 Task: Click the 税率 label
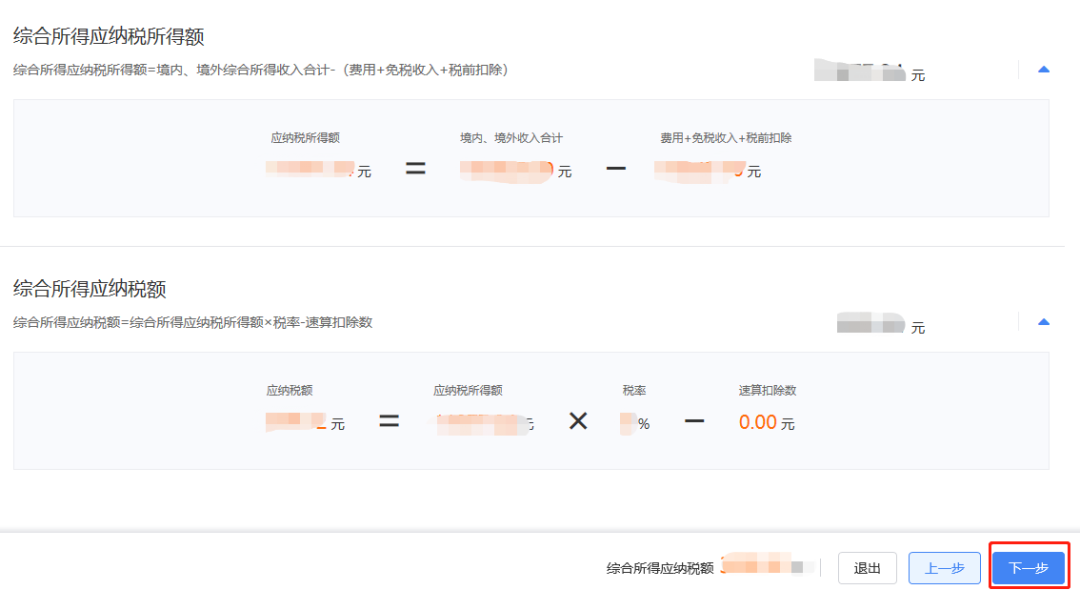[x=634, y=390]
